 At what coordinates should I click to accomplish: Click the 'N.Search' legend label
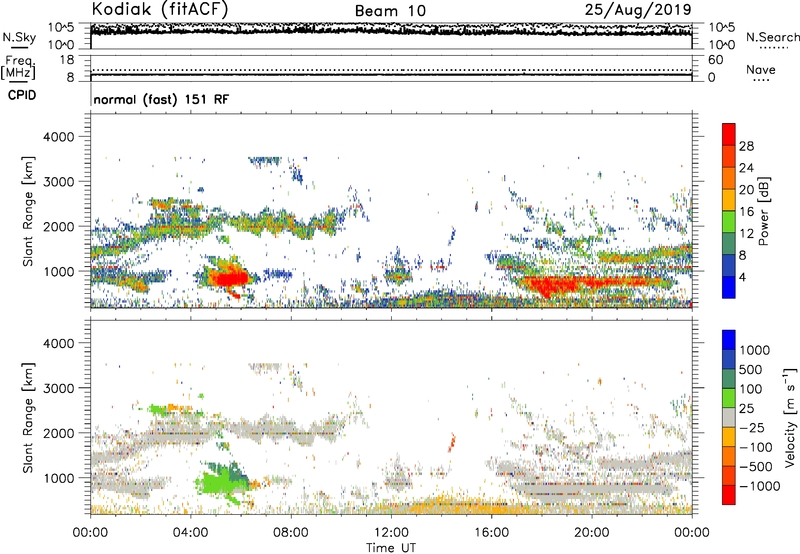coord(772,37)
